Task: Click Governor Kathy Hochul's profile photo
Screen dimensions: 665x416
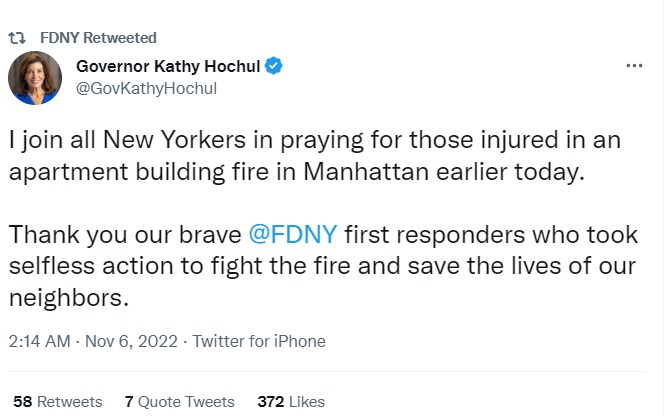Action: (35, 78)
